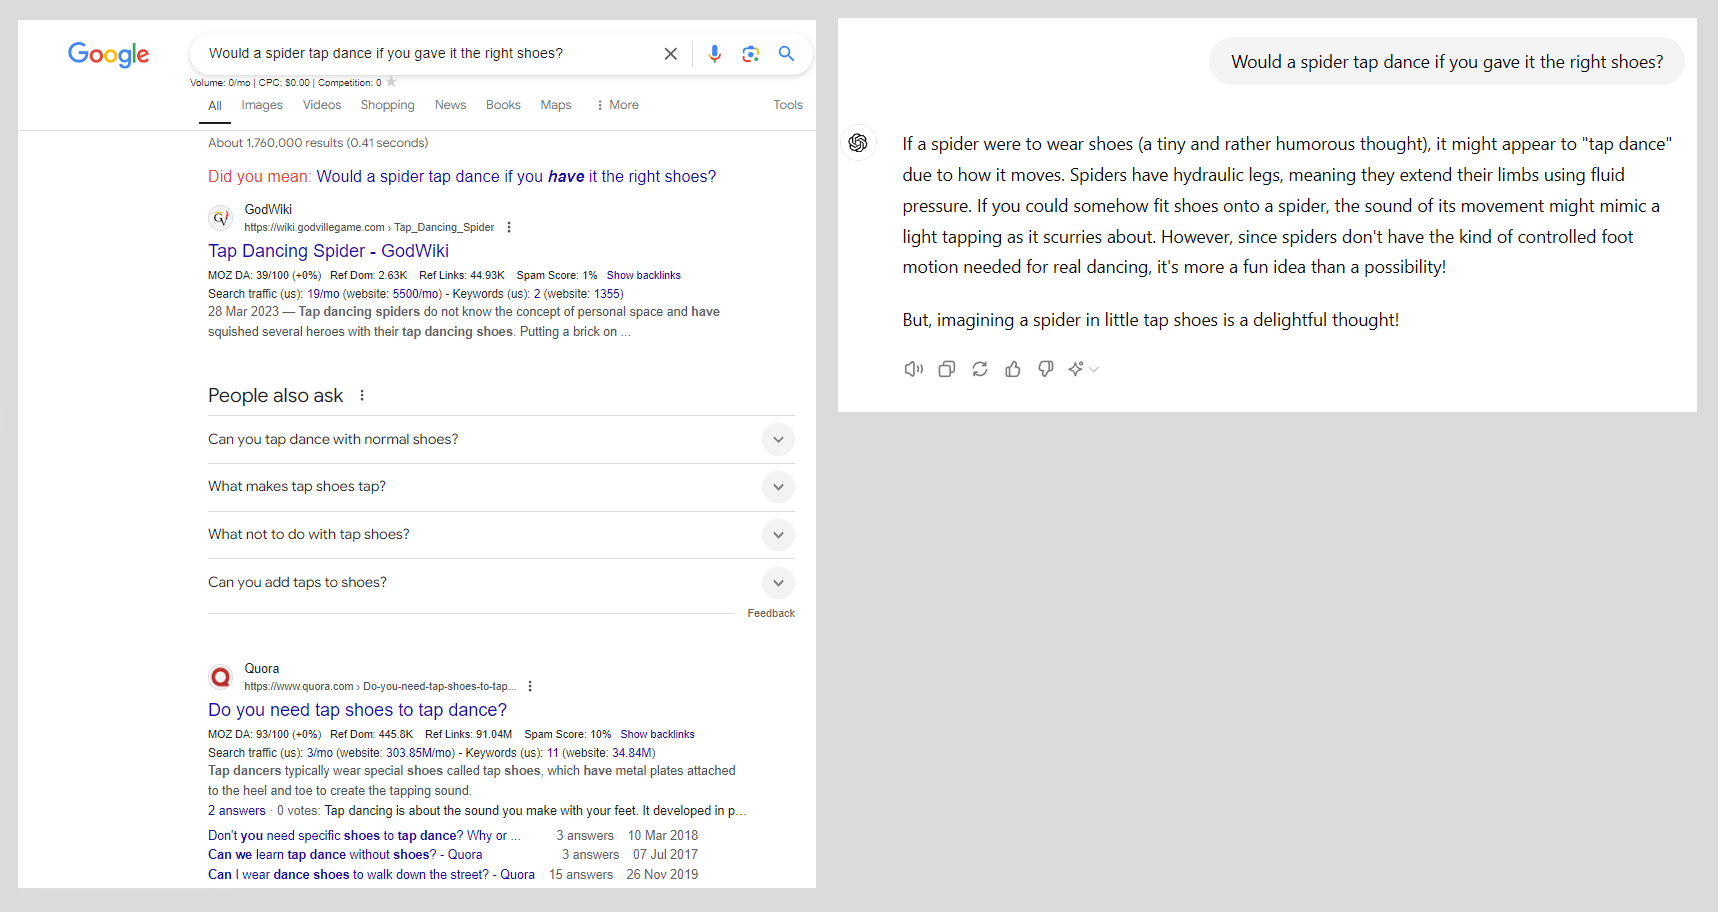Open Google Lens image search
This screenshot has height=912, width=1718.
point(750,53)
